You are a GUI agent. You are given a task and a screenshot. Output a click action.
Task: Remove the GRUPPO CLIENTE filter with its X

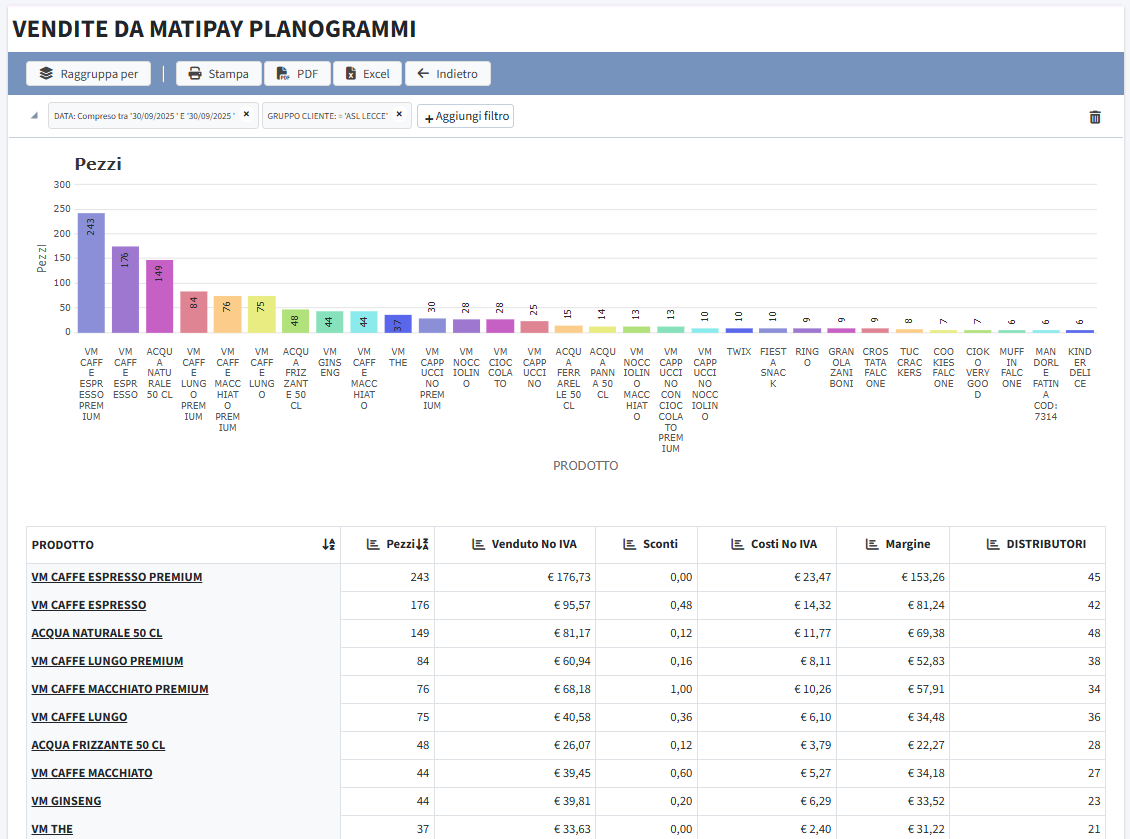click(x=399, y=115)
